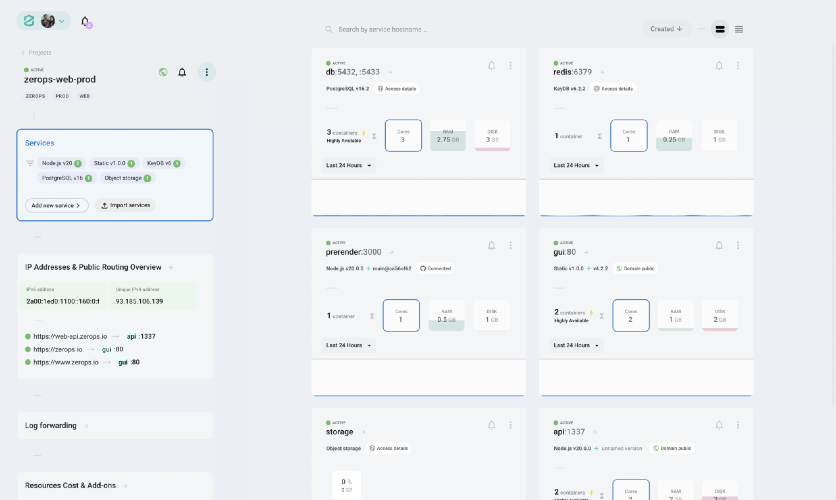Open three-dot menu on storage service card

(510, 425)
